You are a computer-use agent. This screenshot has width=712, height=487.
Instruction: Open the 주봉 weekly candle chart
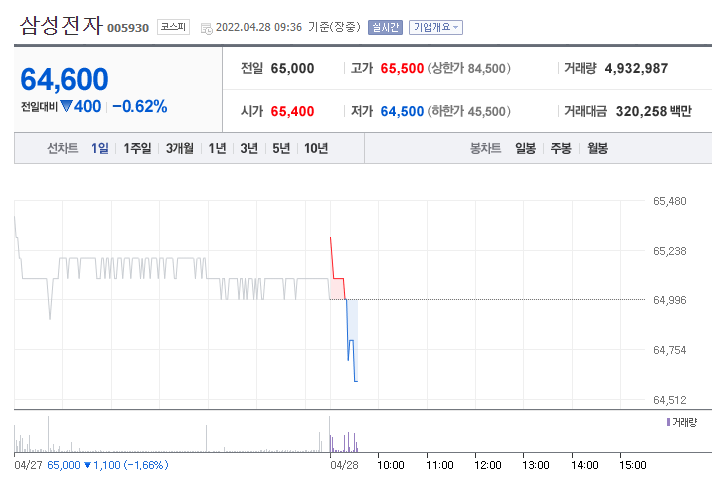tap(561, 148)
